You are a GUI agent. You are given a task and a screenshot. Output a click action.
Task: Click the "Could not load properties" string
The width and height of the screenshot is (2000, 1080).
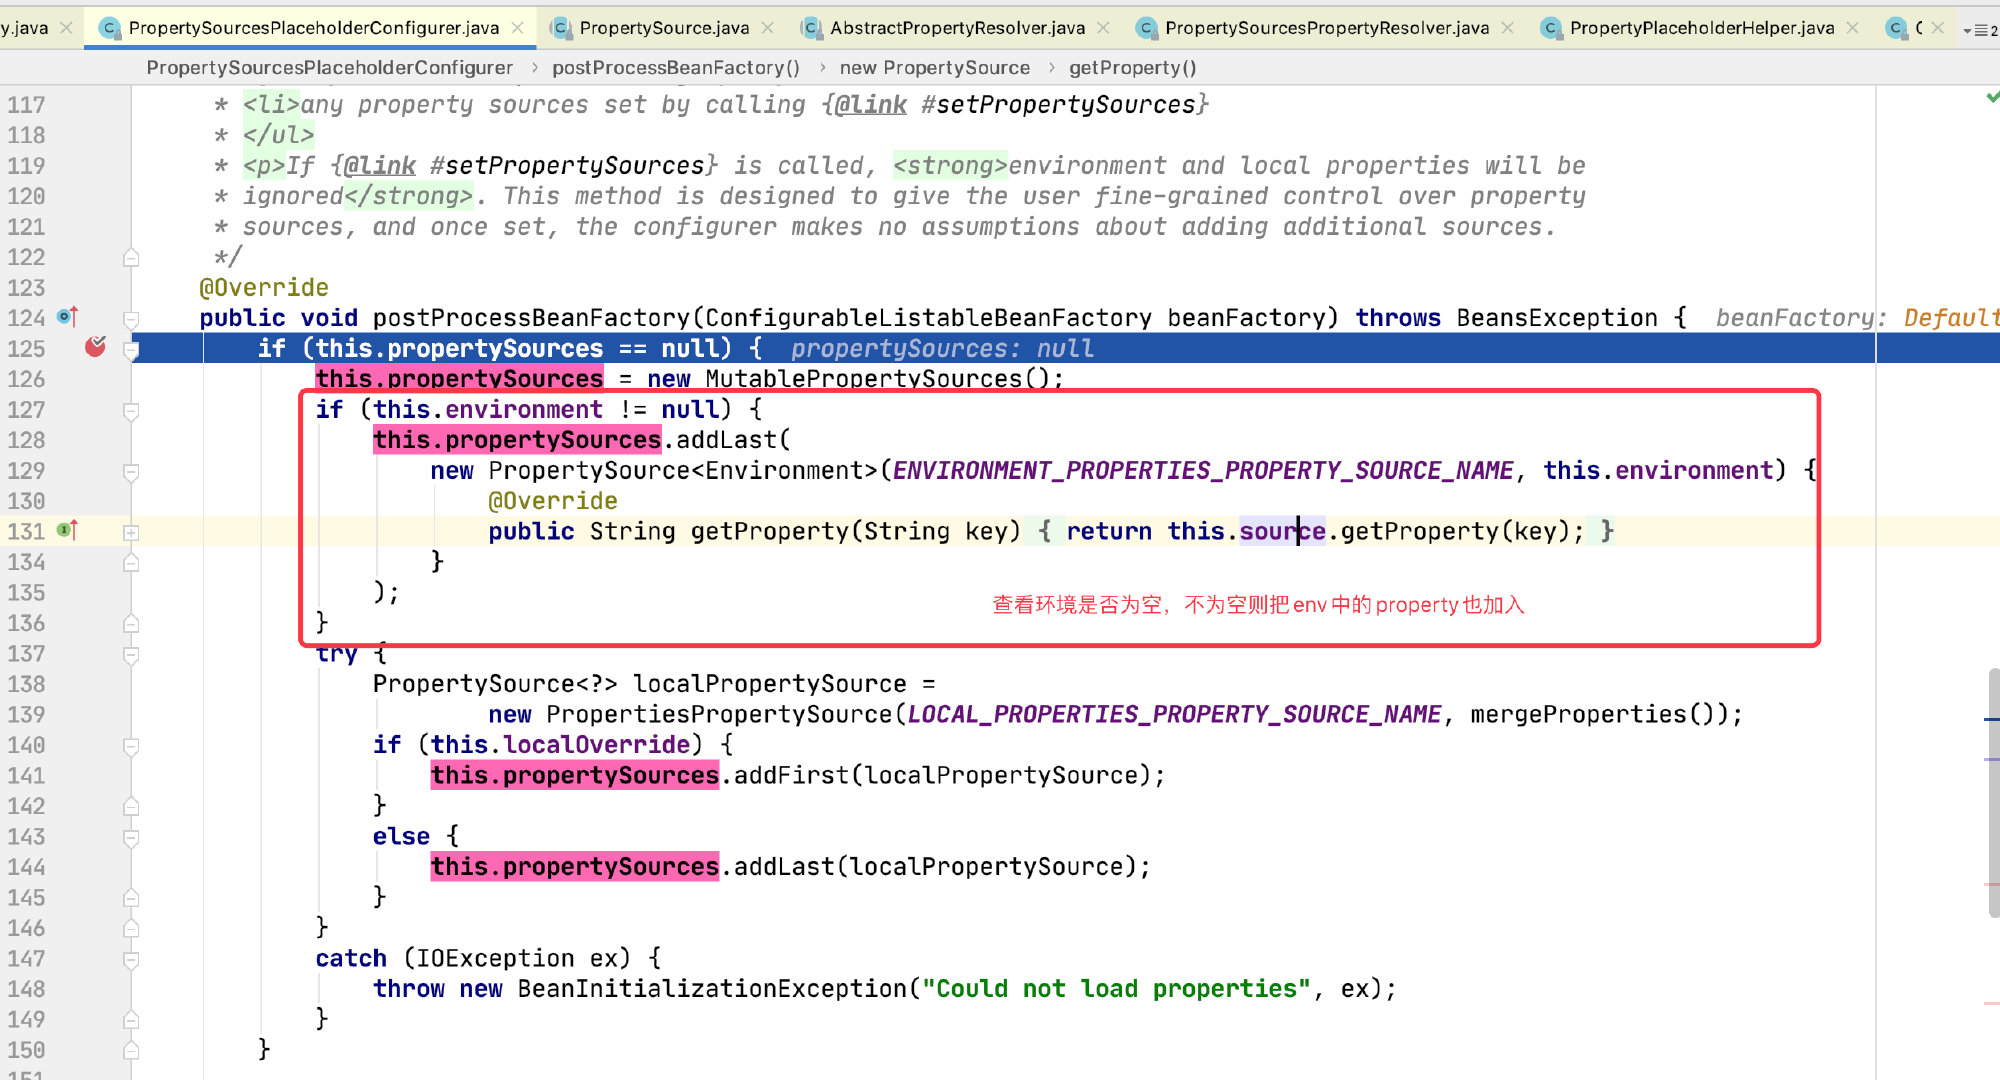tap(1116, 988)
